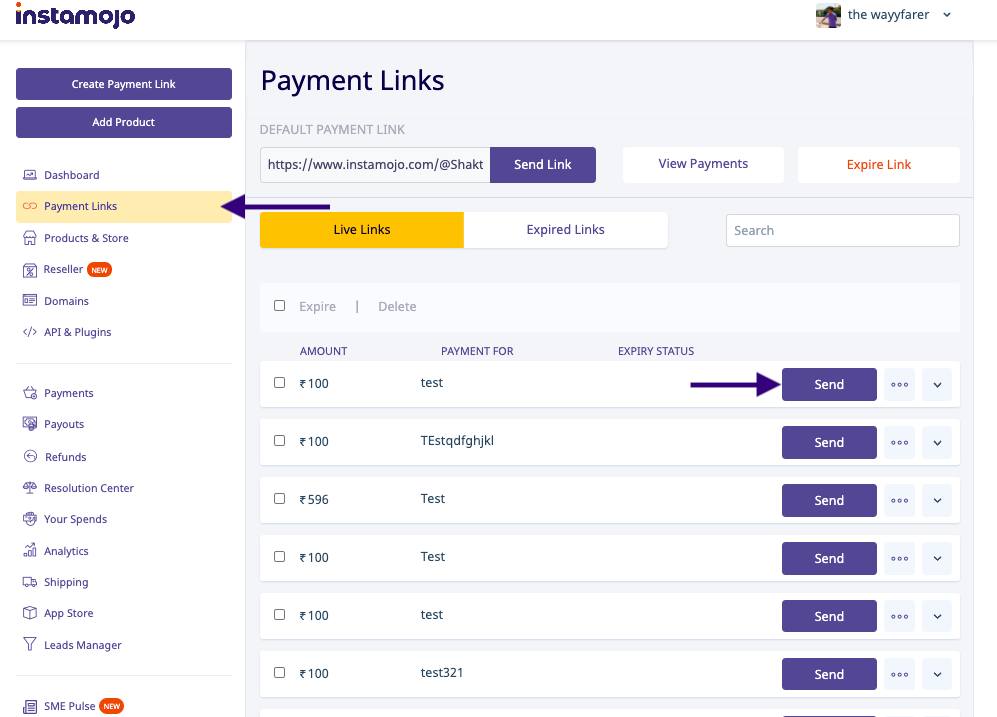The height and width of the screenshot is (717, 997).
Task: Send the TEstqdfghjkl payment link
Action: pyautogui.click(x=829, y=442)
